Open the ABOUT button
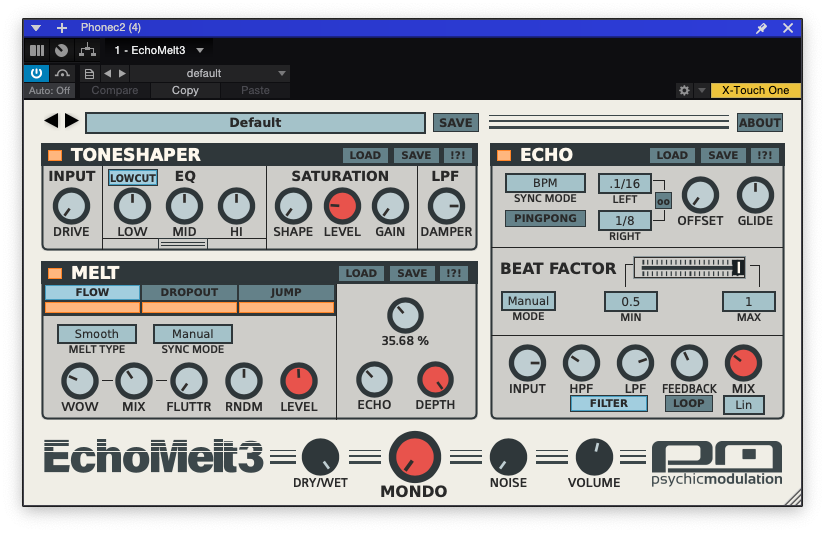825x533 pixels. click(759, 123)
